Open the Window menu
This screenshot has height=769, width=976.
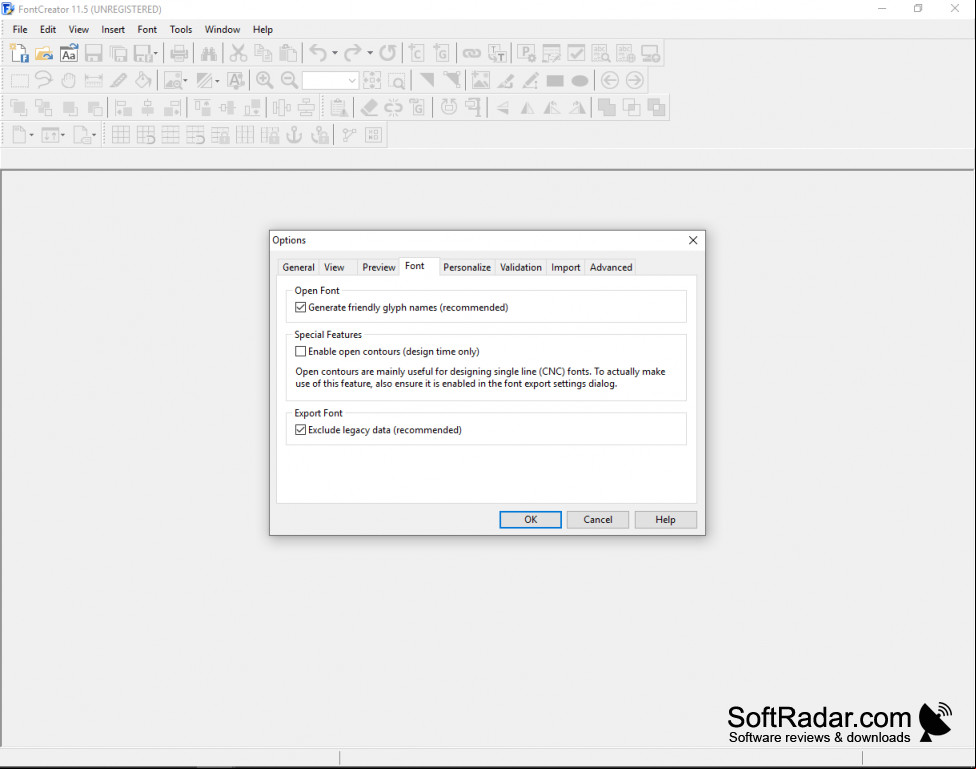222,29
